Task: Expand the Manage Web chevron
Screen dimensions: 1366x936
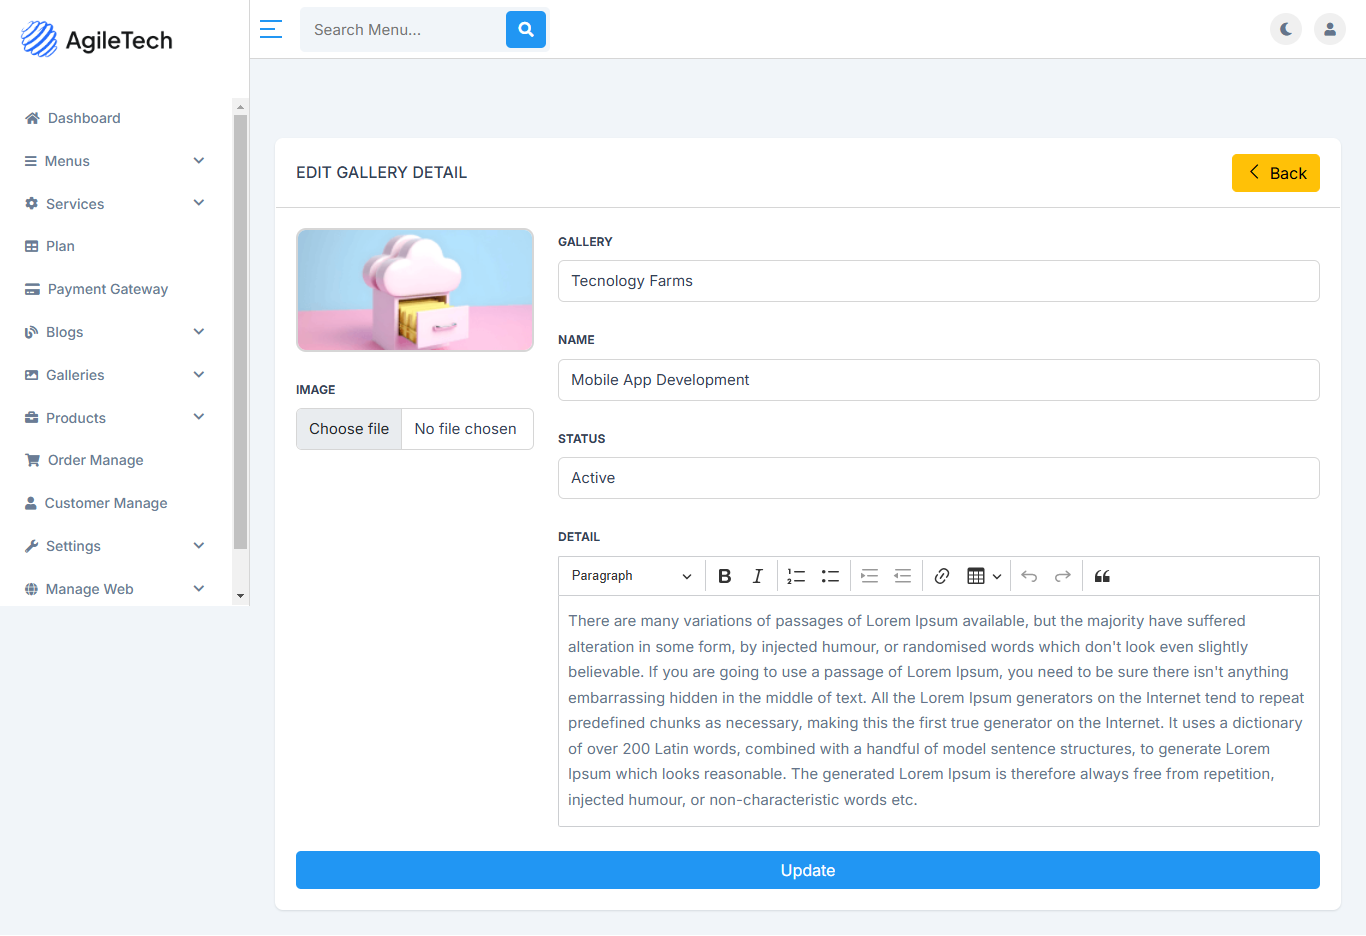Action: click(199, 588)
